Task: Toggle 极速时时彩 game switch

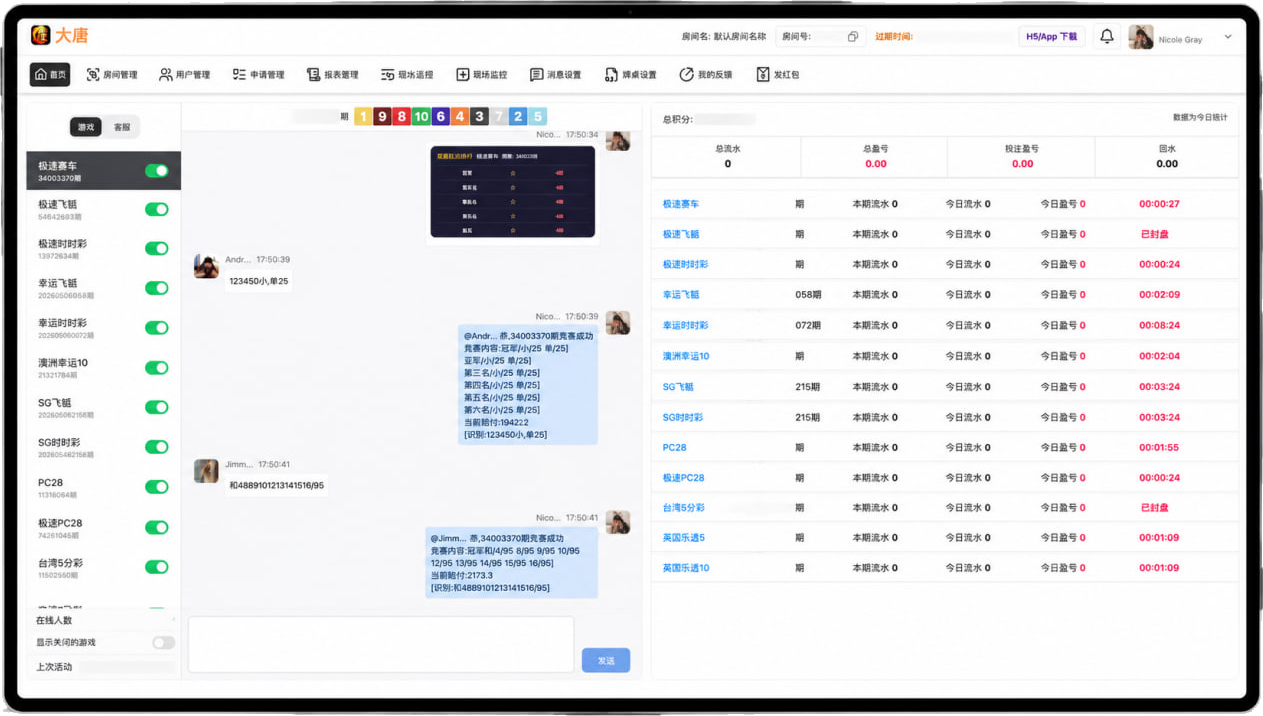Action: [x=157, y=249]
